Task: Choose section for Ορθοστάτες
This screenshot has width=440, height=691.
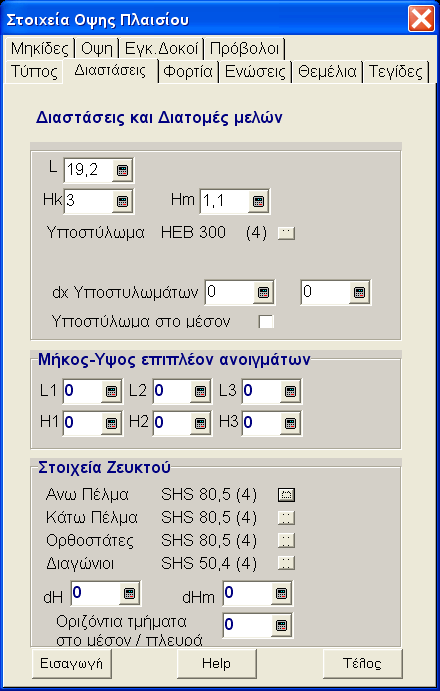Action: point(286,540)
